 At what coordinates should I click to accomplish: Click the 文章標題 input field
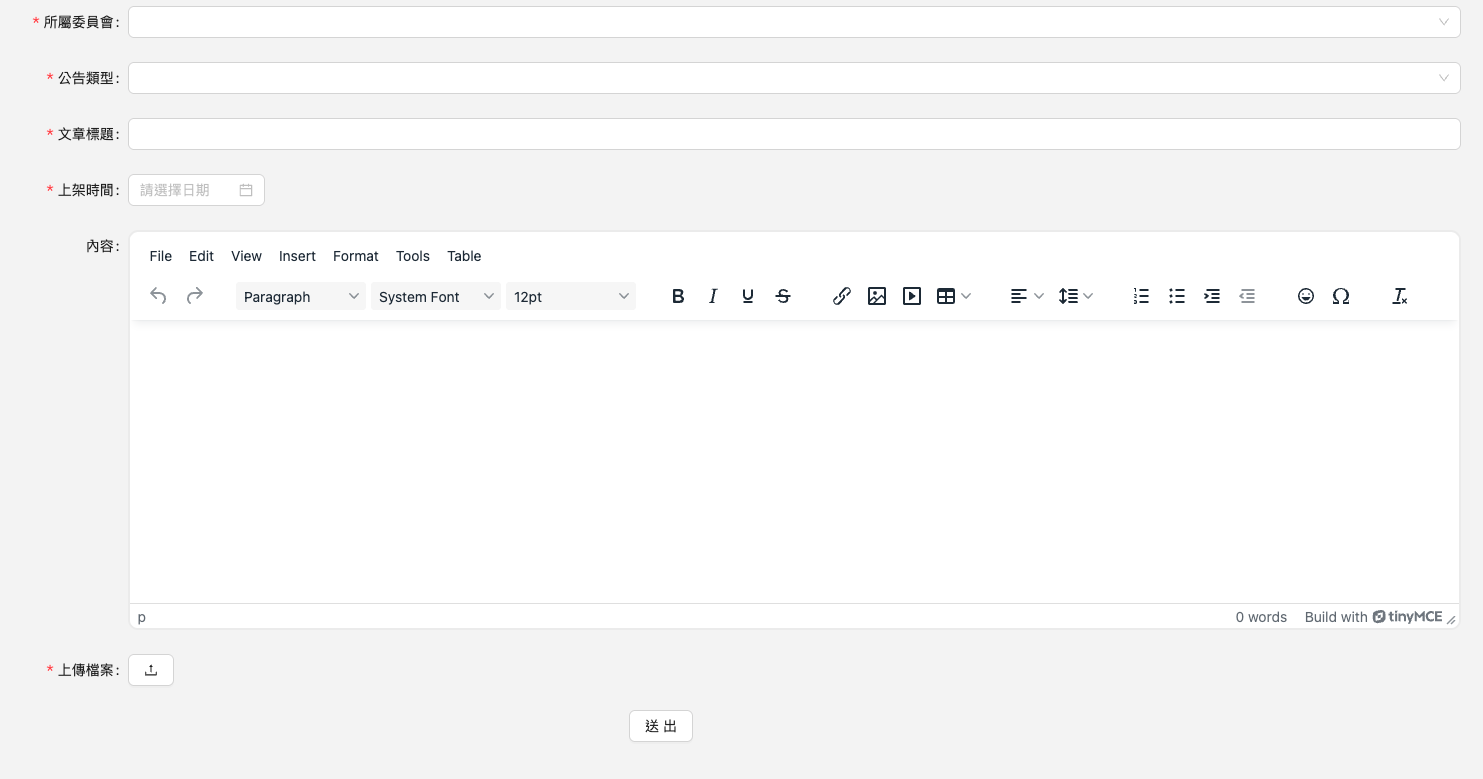click(794, 134)
